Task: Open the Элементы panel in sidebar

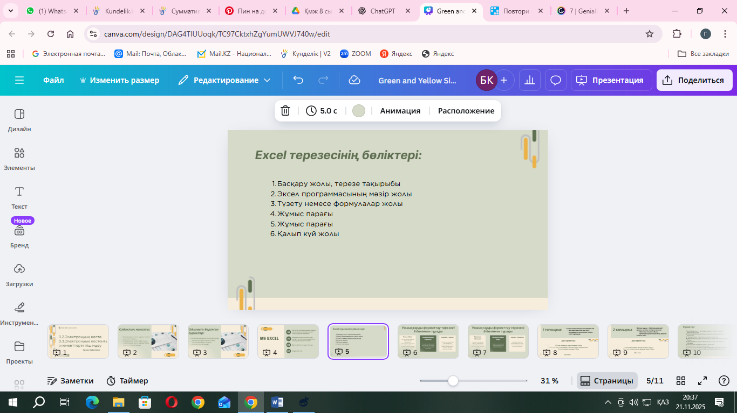Action: pos(19,159)
